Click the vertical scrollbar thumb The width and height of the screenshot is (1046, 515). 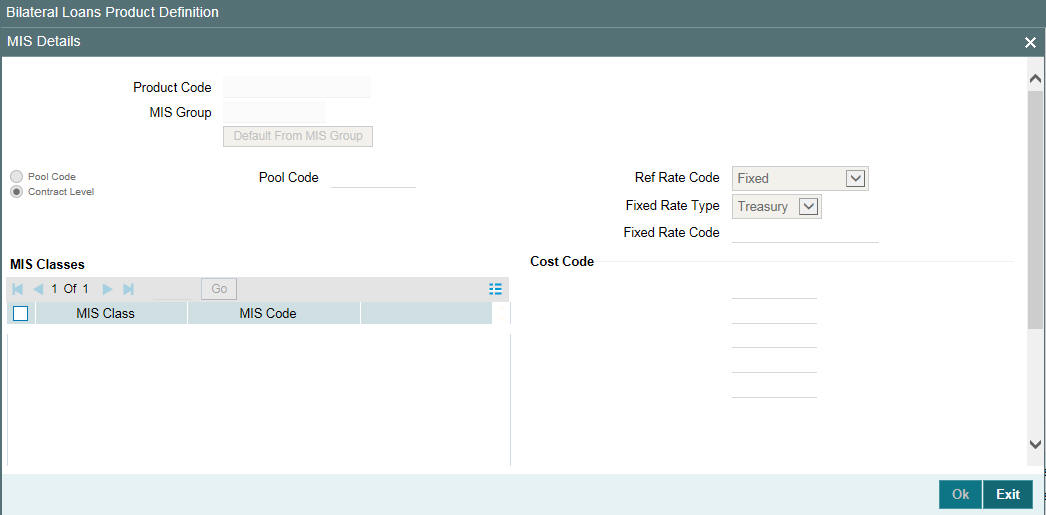point(1035,209)
